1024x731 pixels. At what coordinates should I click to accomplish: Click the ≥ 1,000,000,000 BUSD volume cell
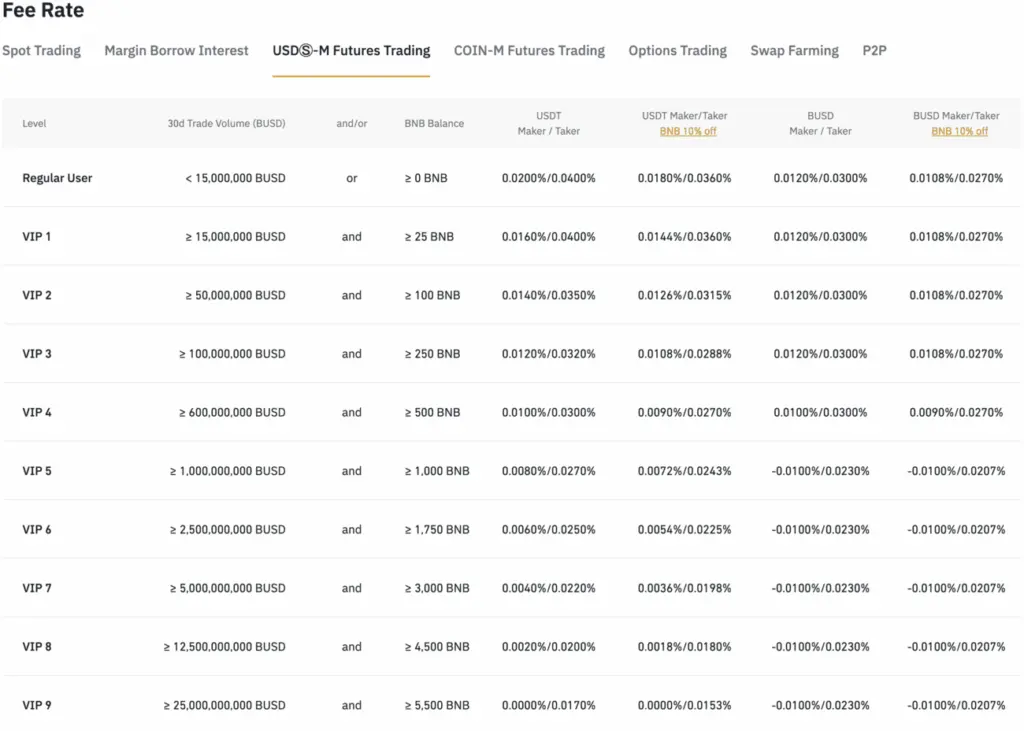(227, 471)
